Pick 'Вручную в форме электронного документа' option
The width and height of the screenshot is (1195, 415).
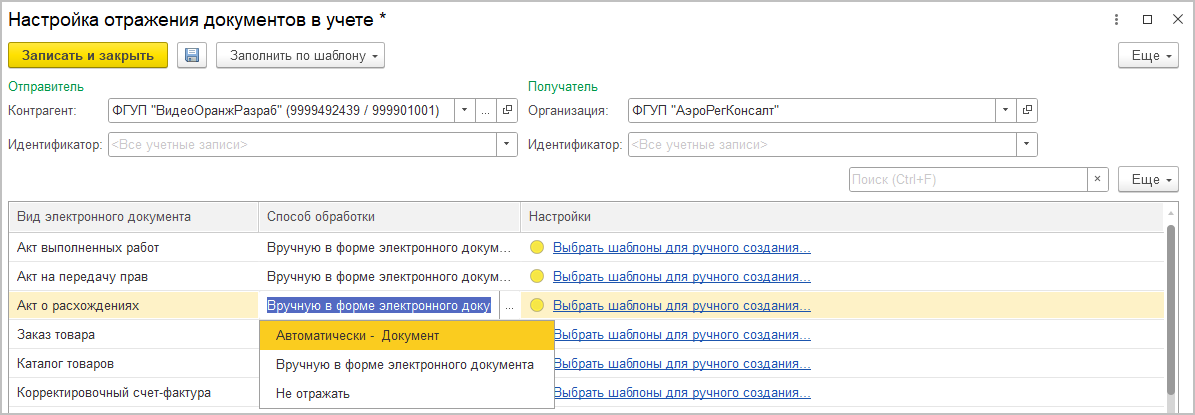pos(406,364)
